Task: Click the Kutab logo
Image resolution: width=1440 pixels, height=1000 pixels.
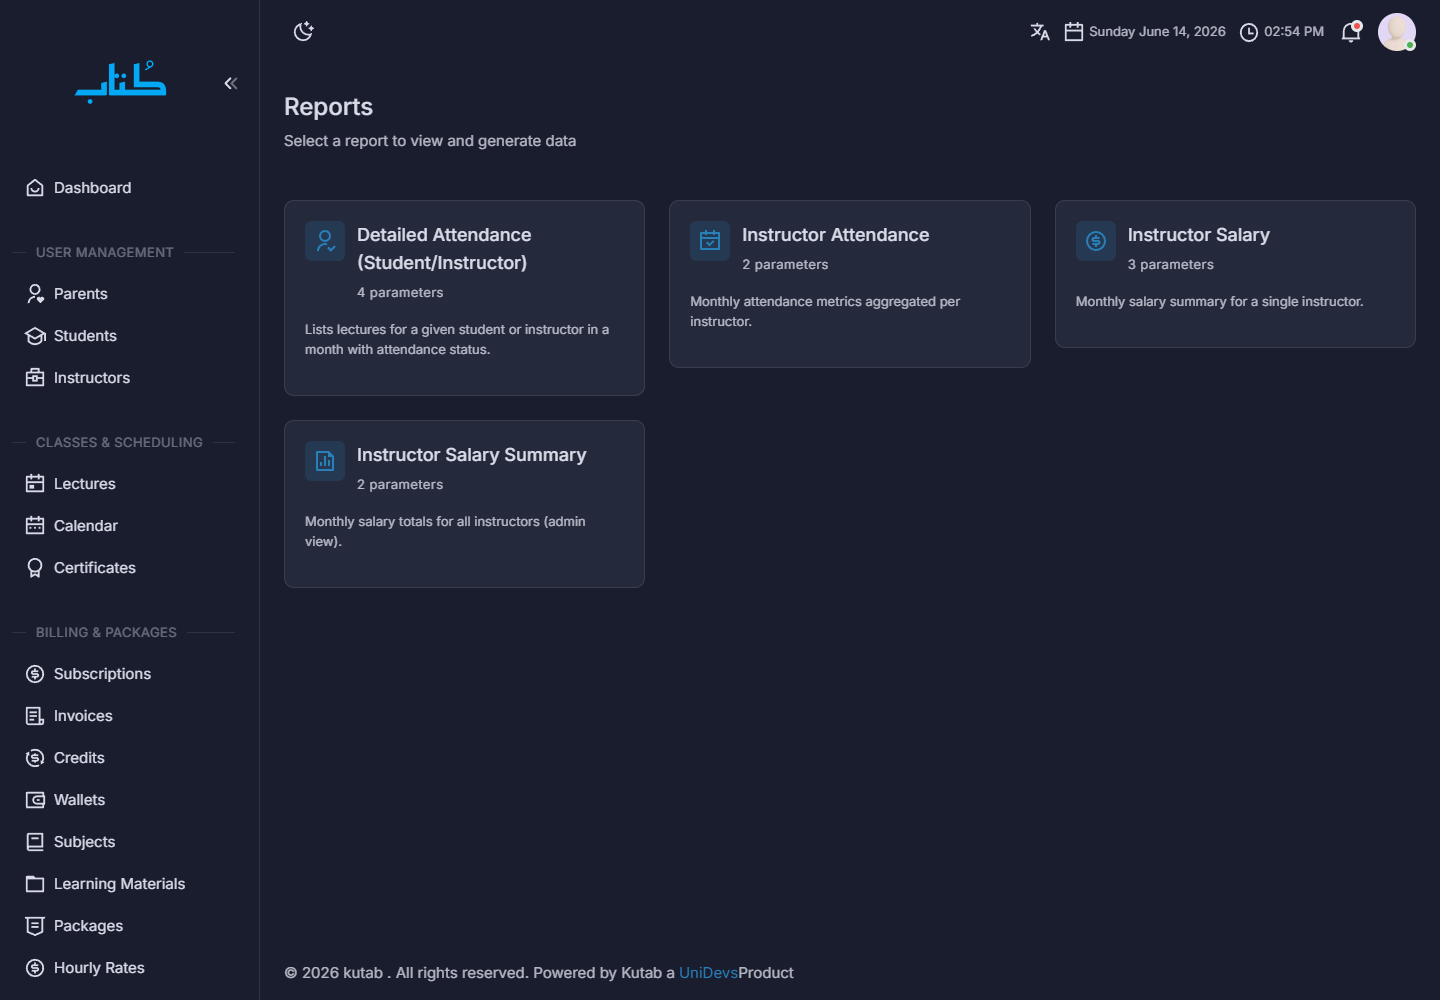Action: (x=121, y=82)
